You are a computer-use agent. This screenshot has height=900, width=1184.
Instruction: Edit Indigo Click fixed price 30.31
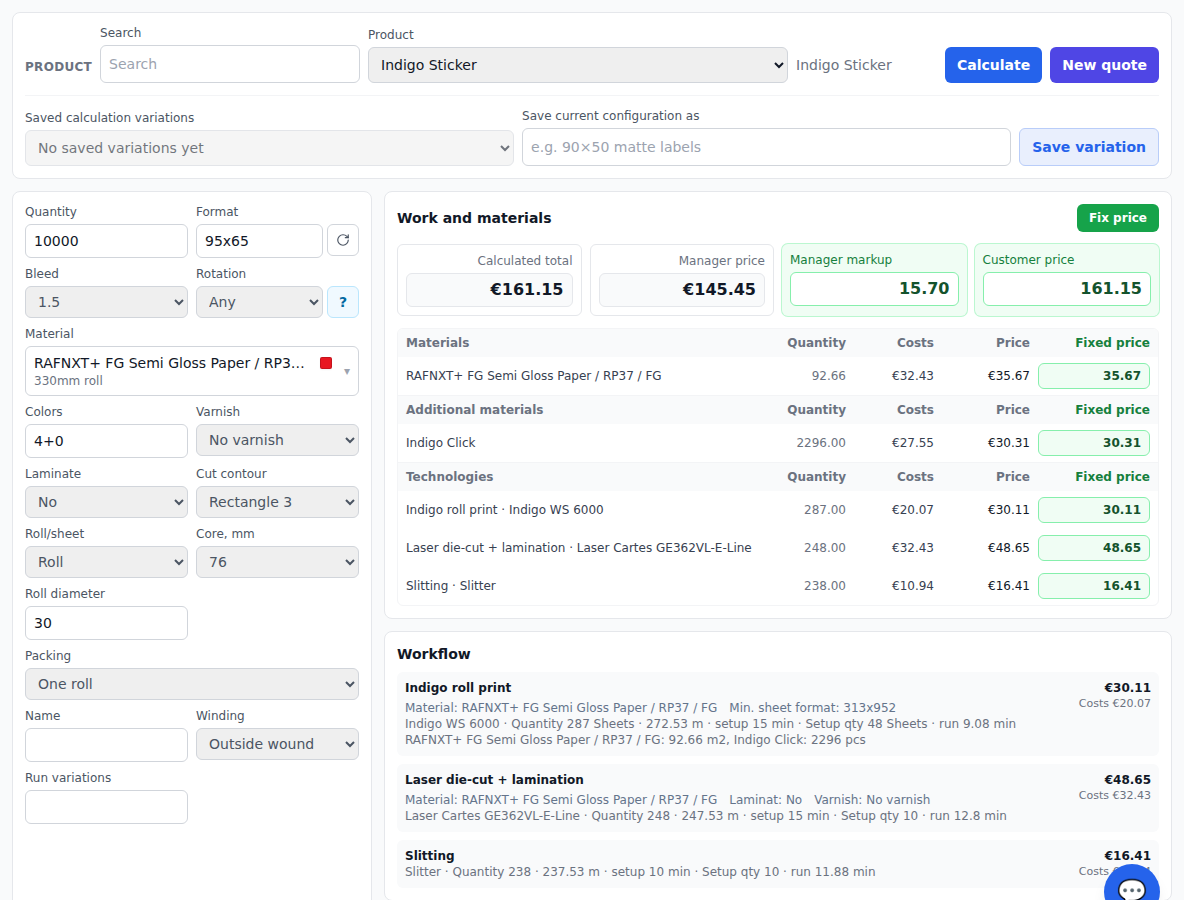pos(1094,442)
